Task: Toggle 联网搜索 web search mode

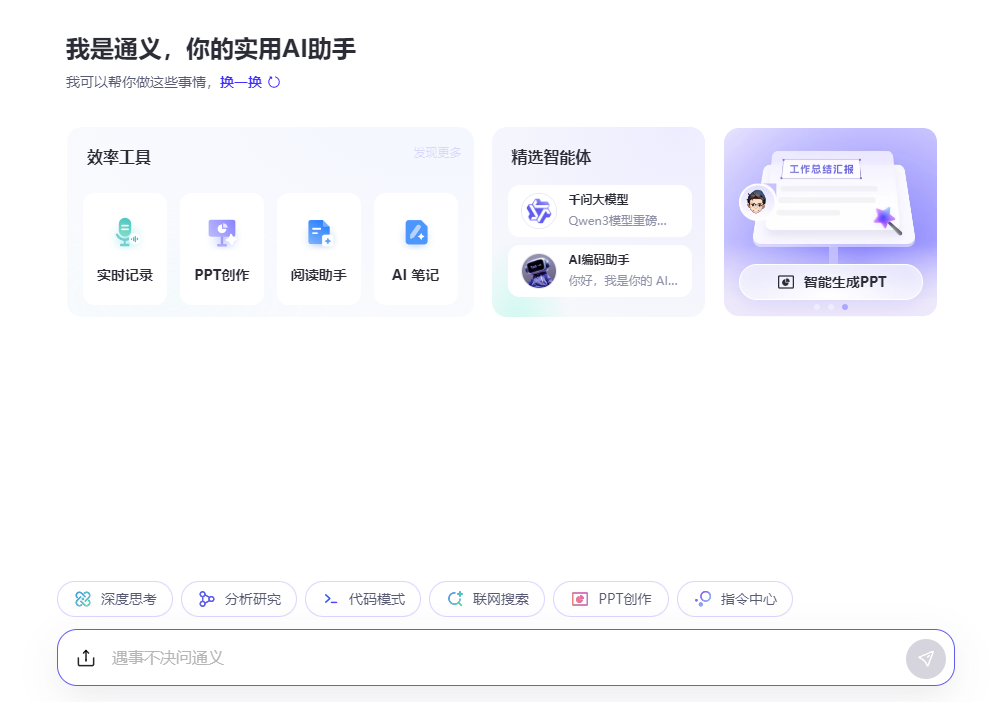Action: pyautogui.click(x=487, y=599)
